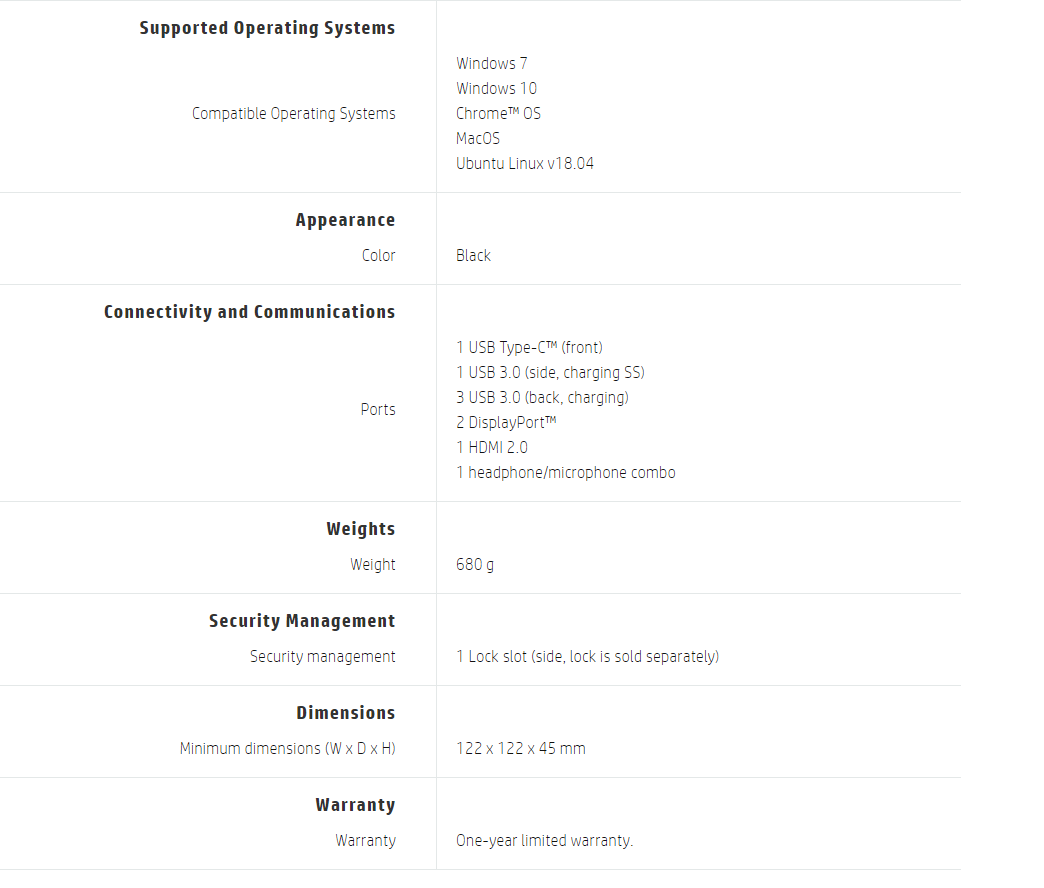This screenshot has width=1044, height=888.
Task: Select the 2 DisplayPort entry
Action: [506, 423]
